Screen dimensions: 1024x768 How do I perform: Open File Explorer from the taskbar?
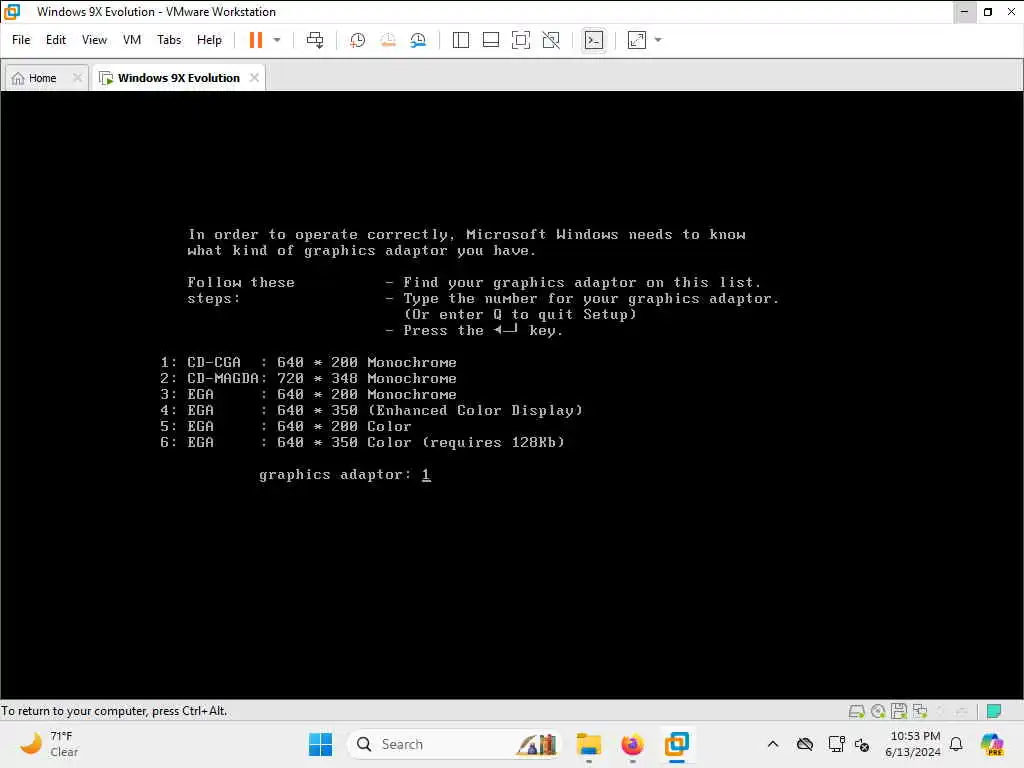coord(588,744)
